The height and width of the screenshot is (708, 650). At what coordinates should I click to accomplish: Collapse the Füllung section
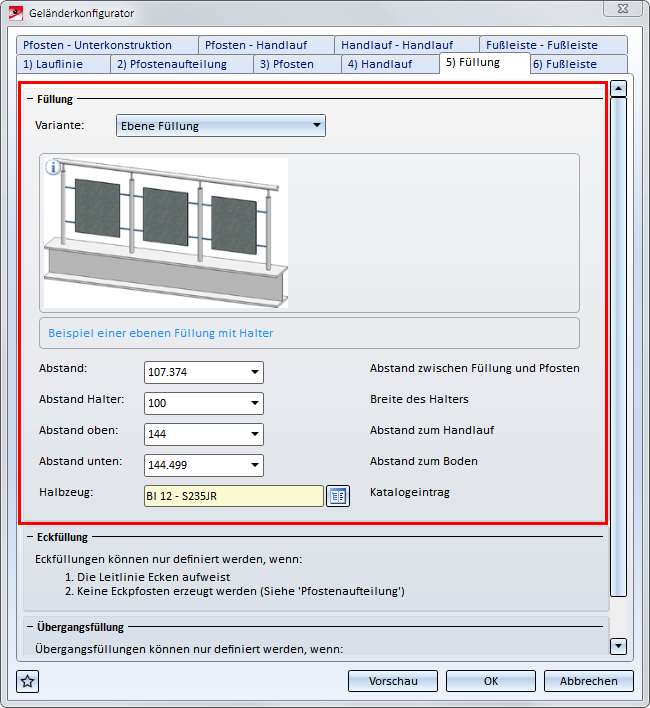coord(30,99)
